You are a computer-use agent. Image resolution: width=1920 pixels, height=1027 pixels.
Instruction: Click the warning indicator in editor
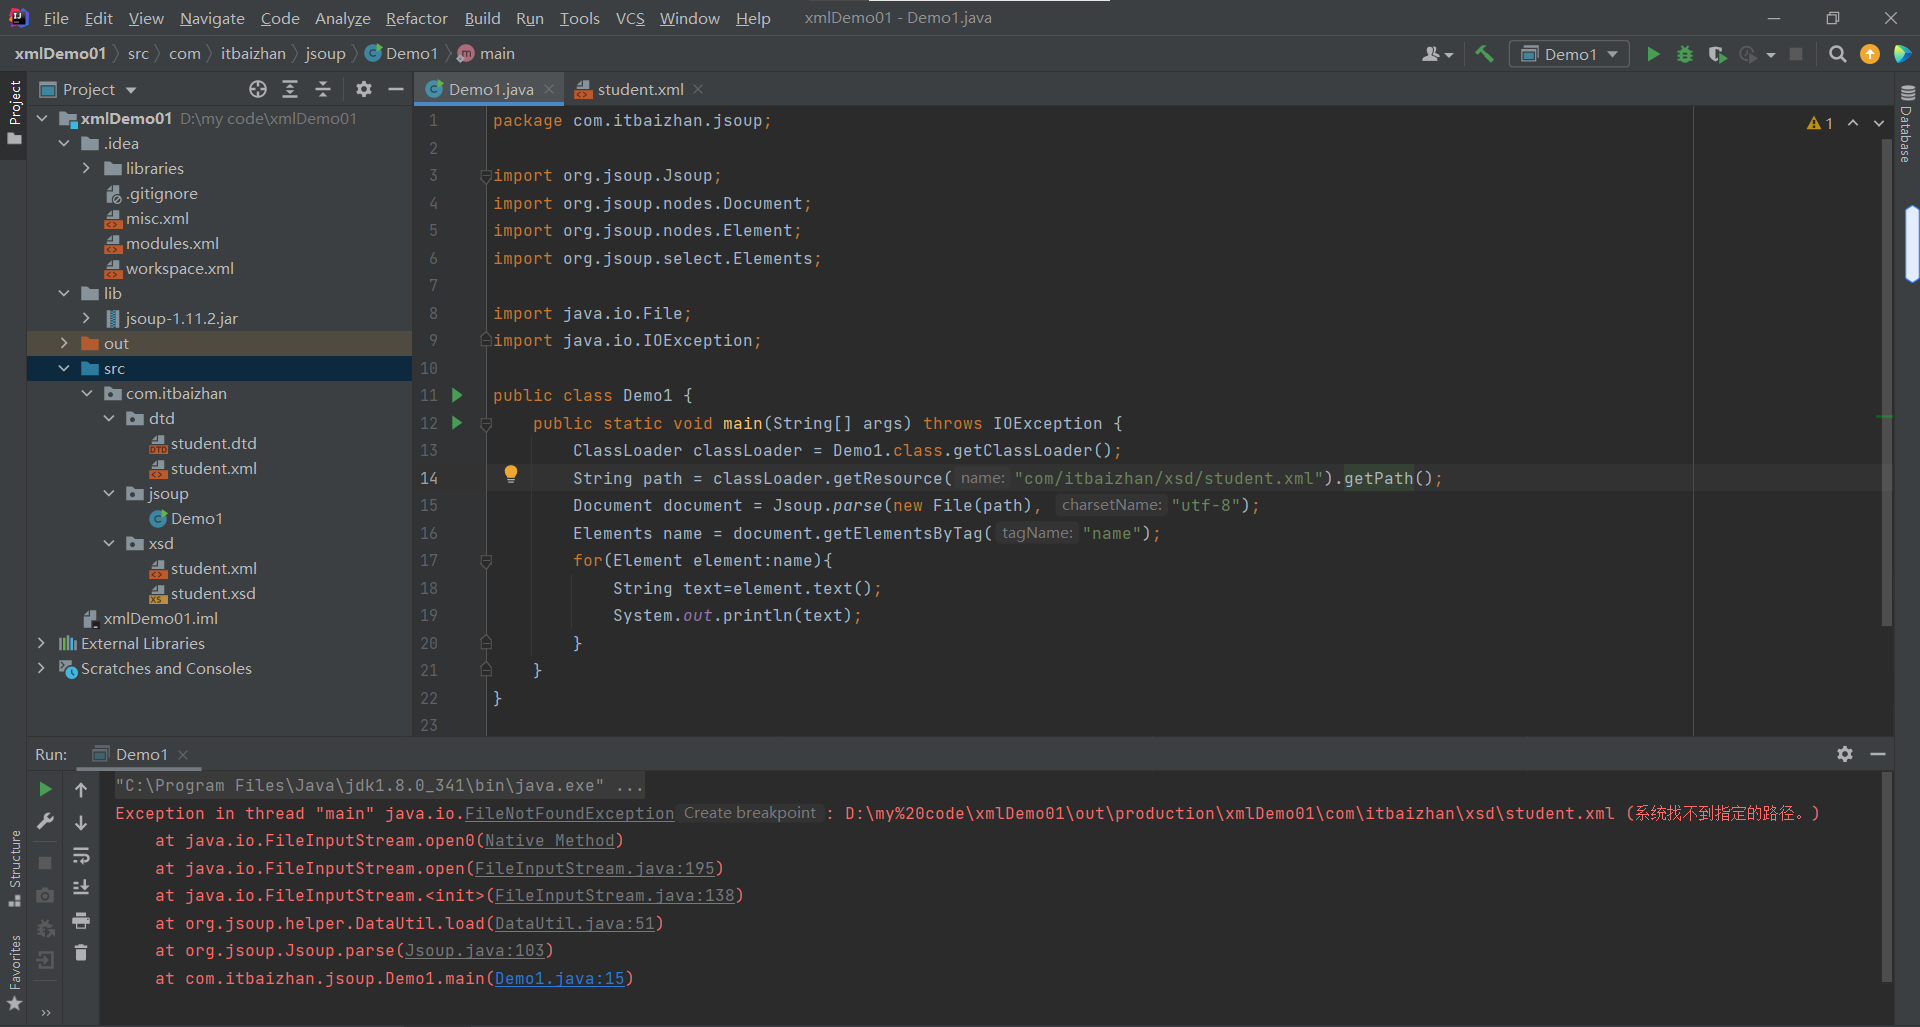pyautogui.click(x=1820, y=123)
